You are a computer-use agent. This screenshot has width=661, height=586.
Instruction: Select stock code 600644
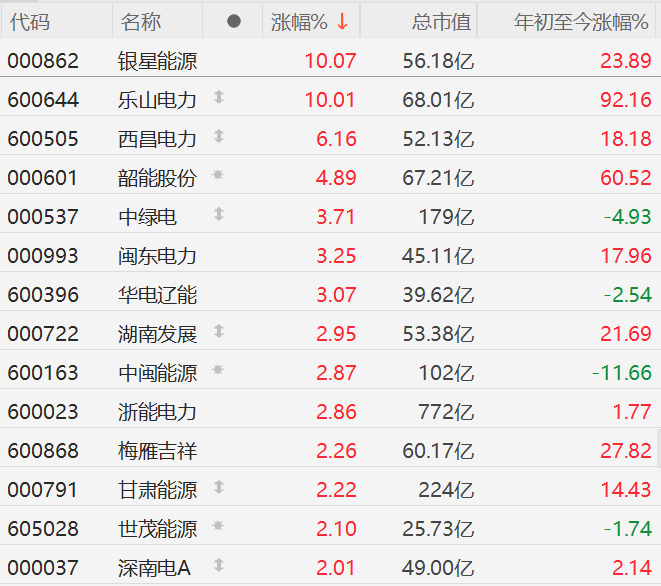click(x=43, y=100)
